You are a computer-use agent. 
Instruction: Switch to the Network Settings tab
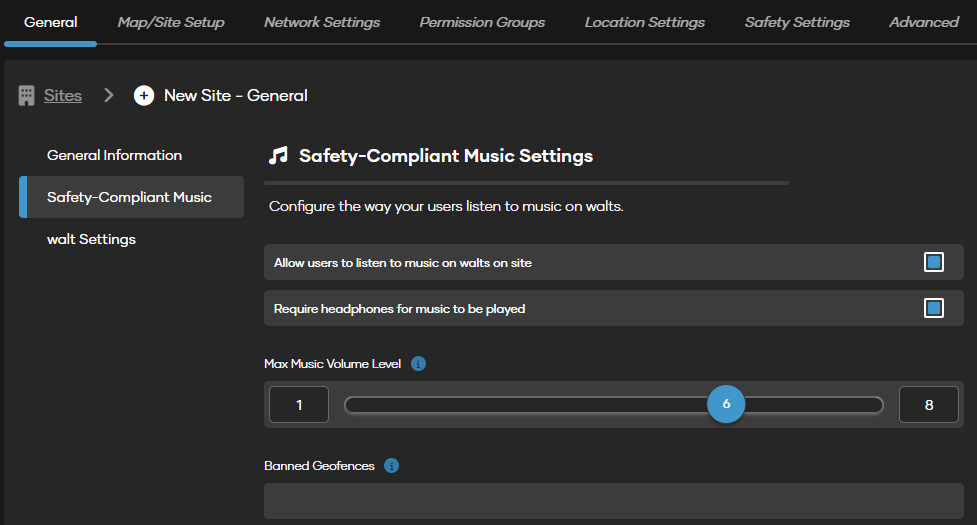(x=322, y=22)
